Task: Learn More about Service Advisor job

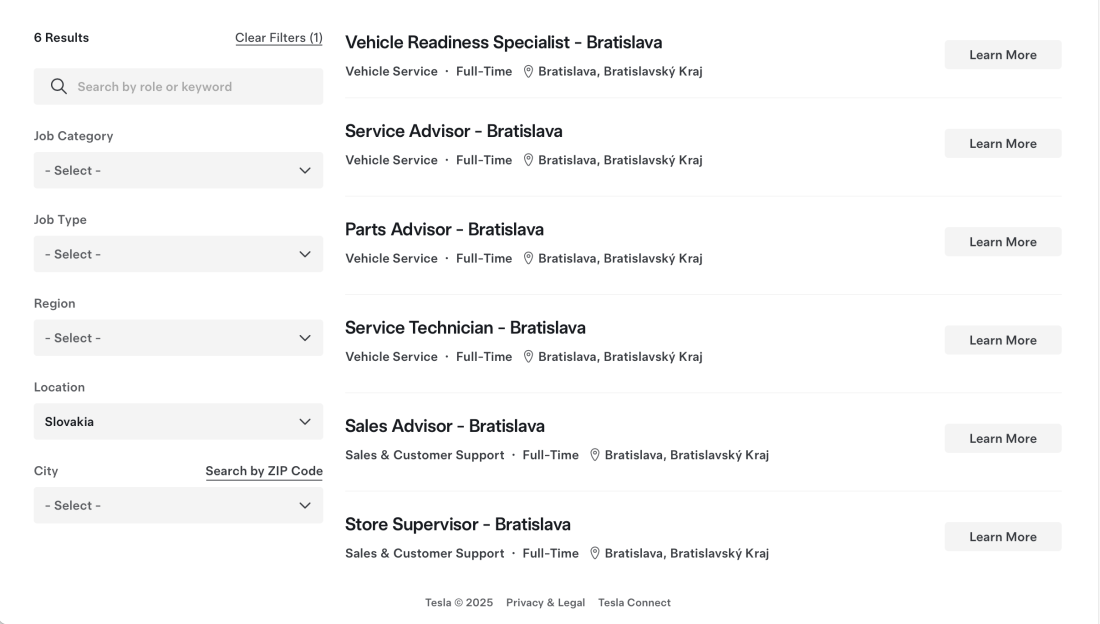Action: pyautogui.click(x=1002, y=143)
